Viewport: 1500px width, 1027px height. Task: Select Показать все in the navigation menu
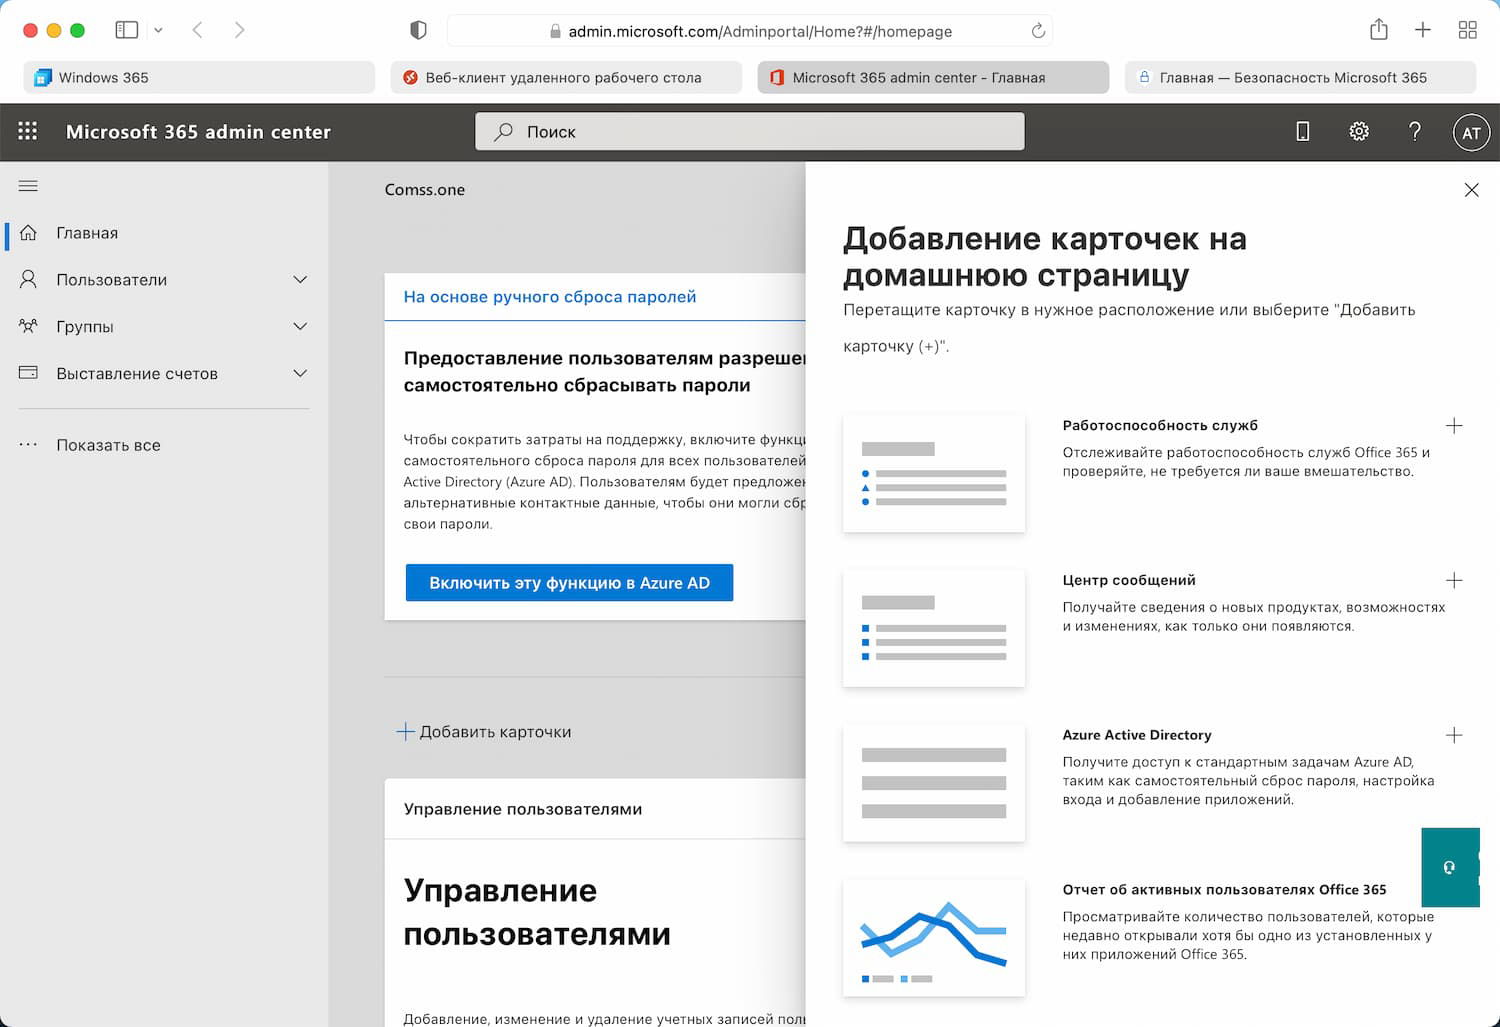coord(108,445)
